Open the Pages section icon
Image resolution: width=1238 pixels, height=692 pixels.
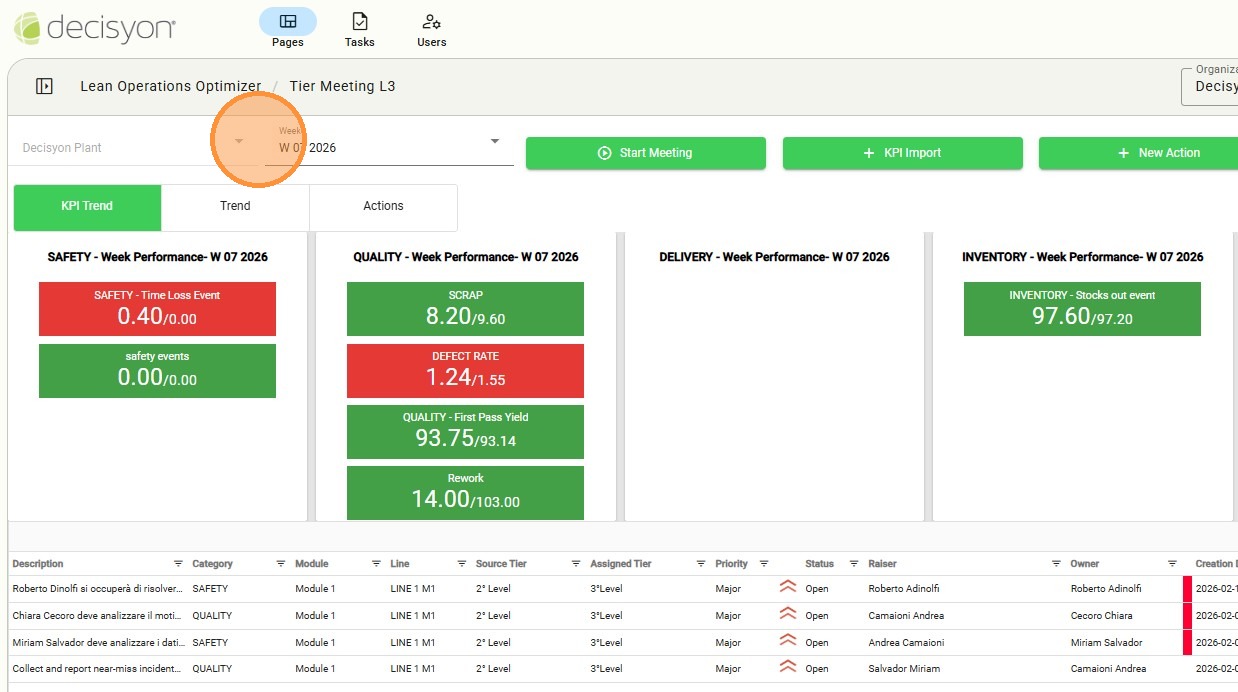[288, 22]
